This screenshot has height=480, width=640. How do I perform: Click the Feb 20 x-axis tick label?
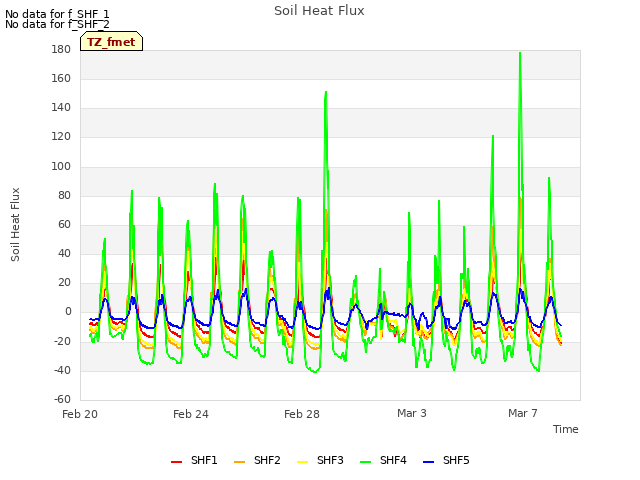[x=80, y=414]
